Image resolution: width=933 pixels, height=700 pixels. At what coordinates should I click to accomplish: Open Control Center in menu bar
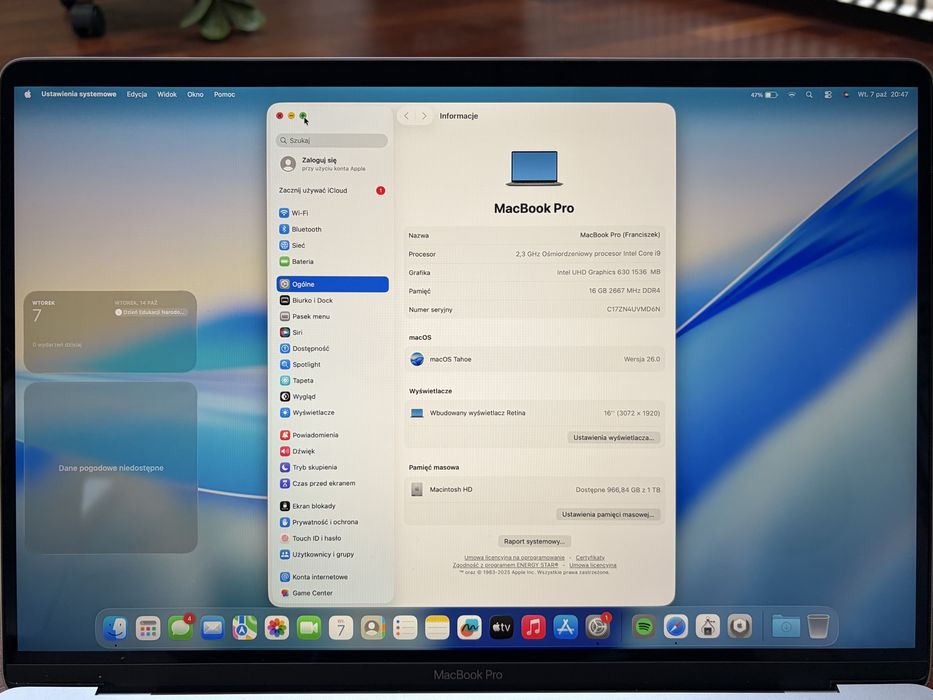pos(828,95)
